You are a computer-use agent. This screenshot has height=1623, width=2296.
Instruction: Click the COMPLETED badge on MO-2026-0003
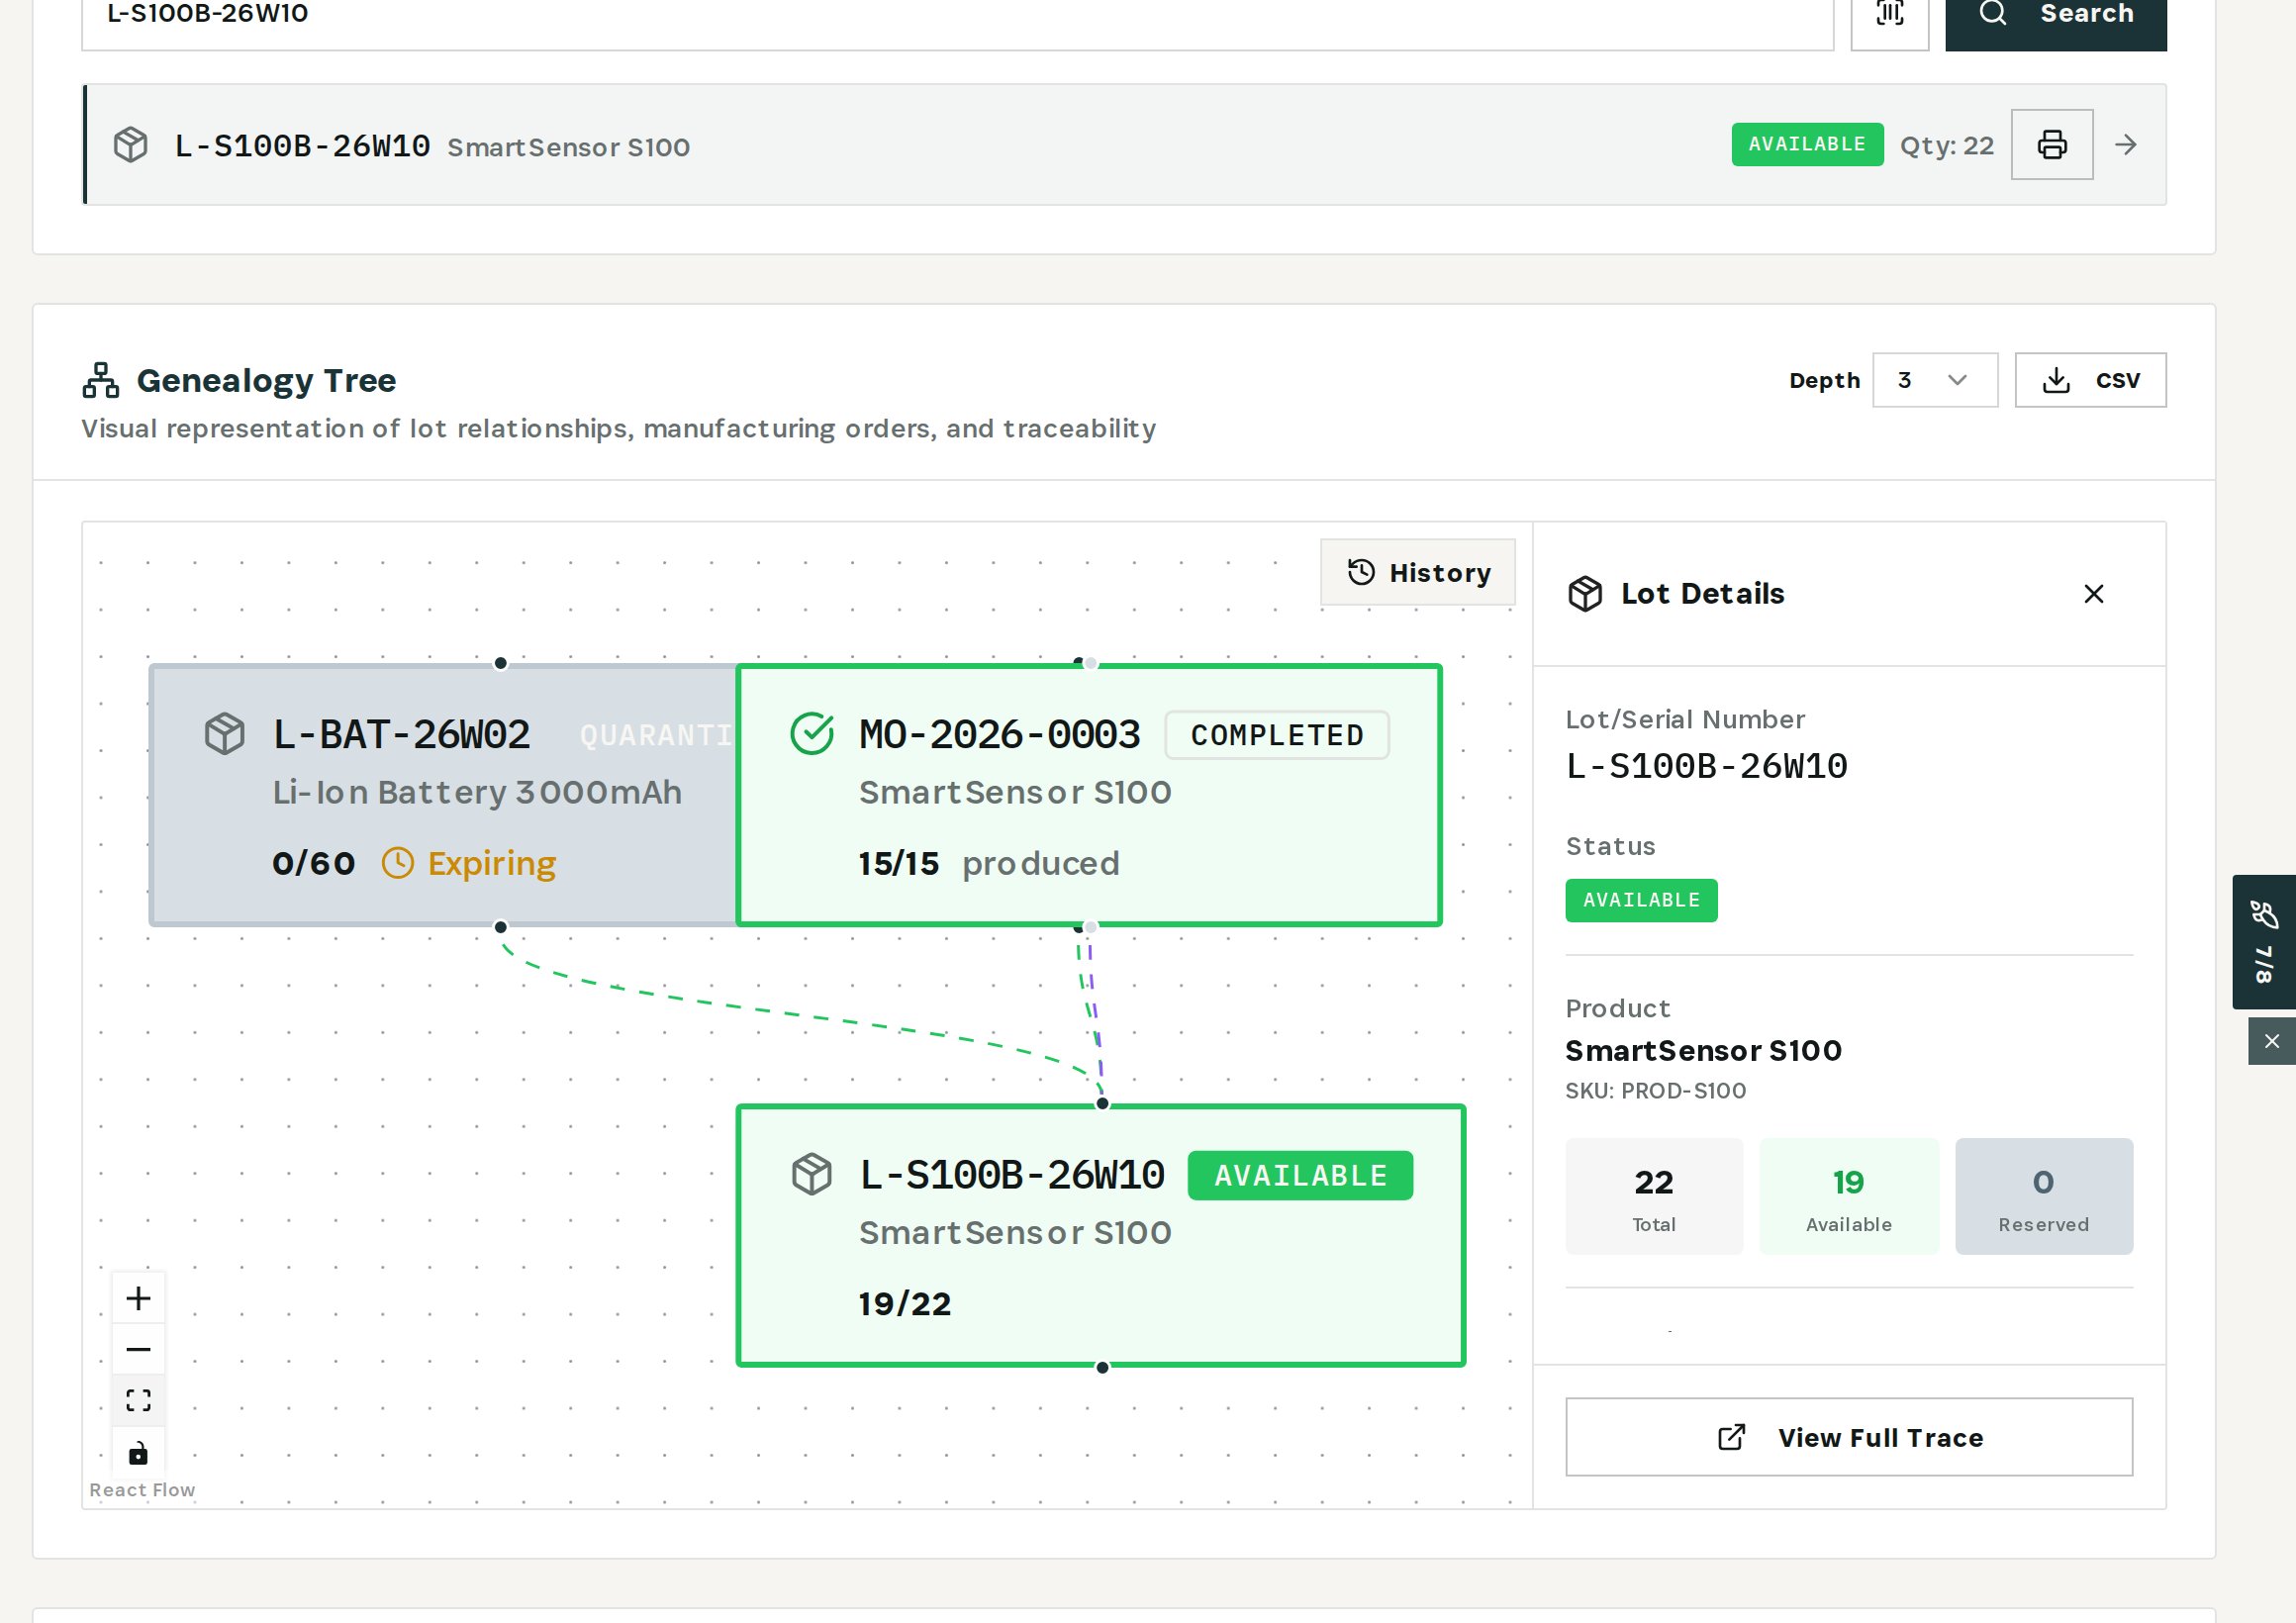(x=1277, y=735)
